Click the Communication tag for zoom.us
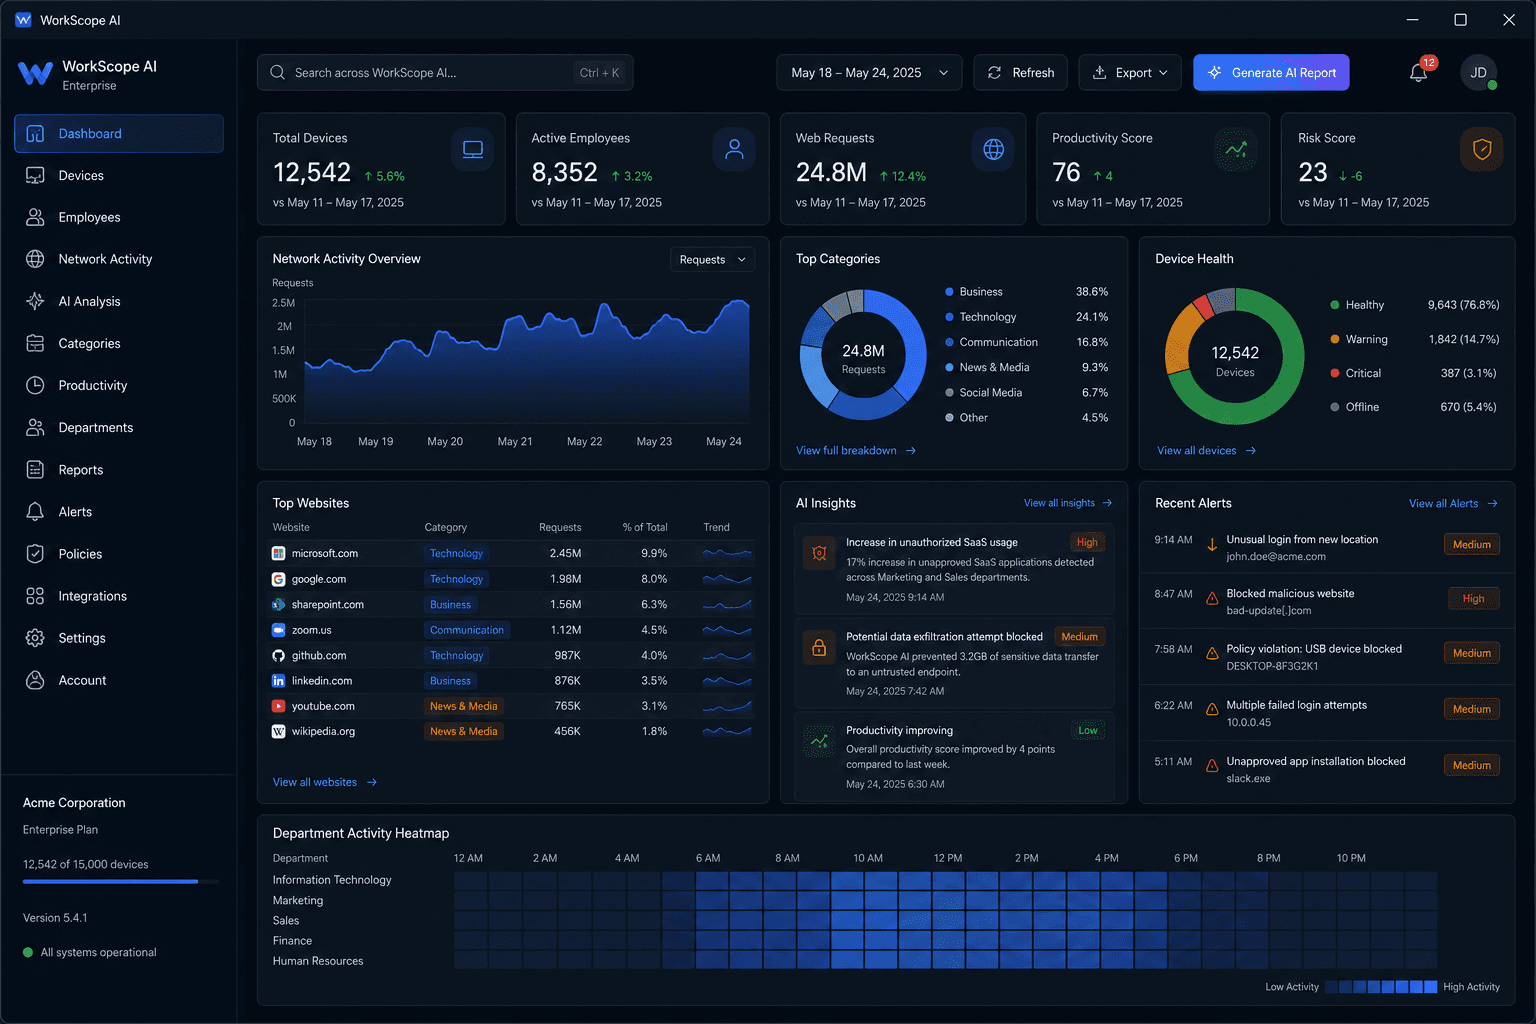1536x1024 pixels. [467, 631]
